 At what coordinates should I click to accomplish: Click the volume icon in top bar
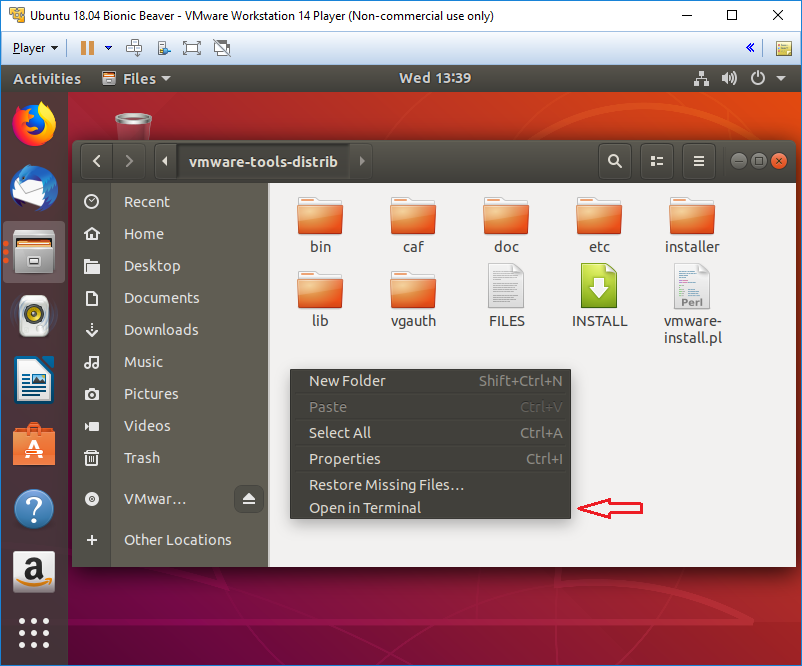(x=729, y=78)
